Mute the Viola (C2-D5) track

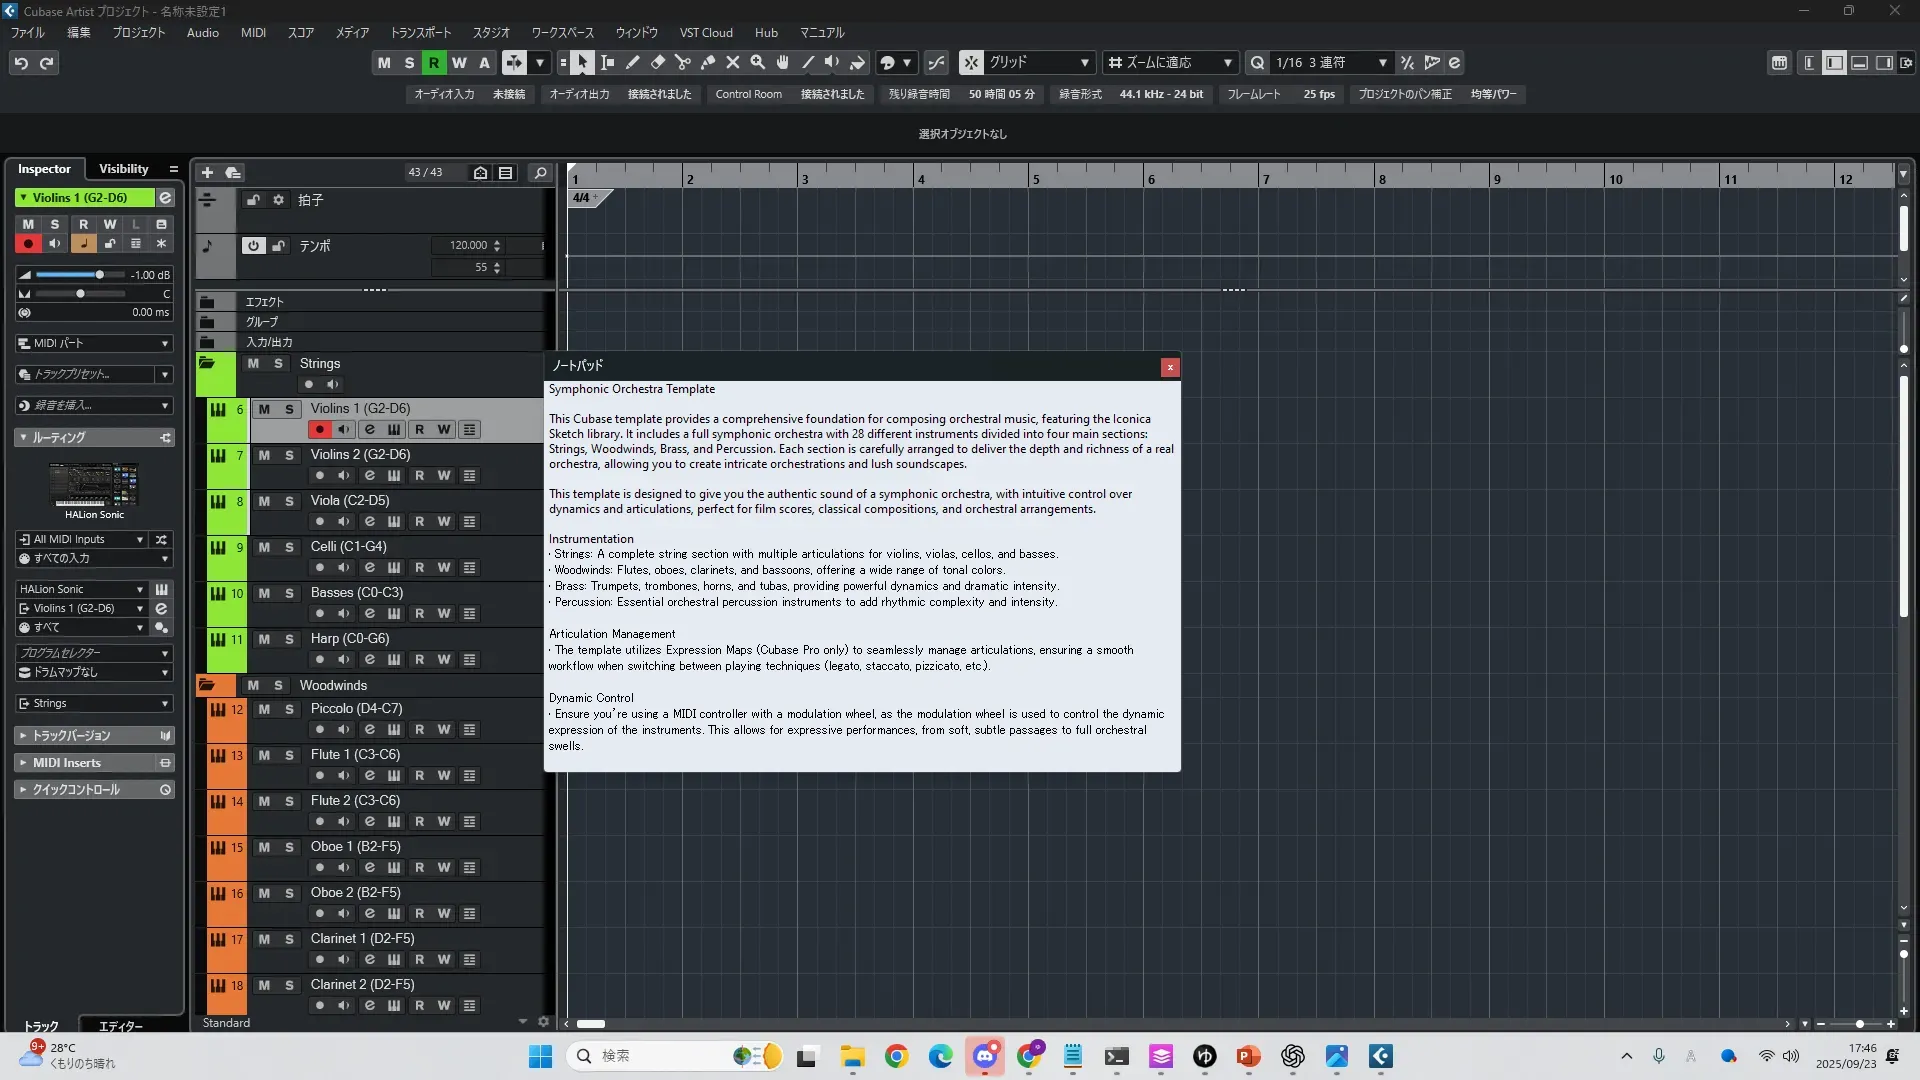264,501
